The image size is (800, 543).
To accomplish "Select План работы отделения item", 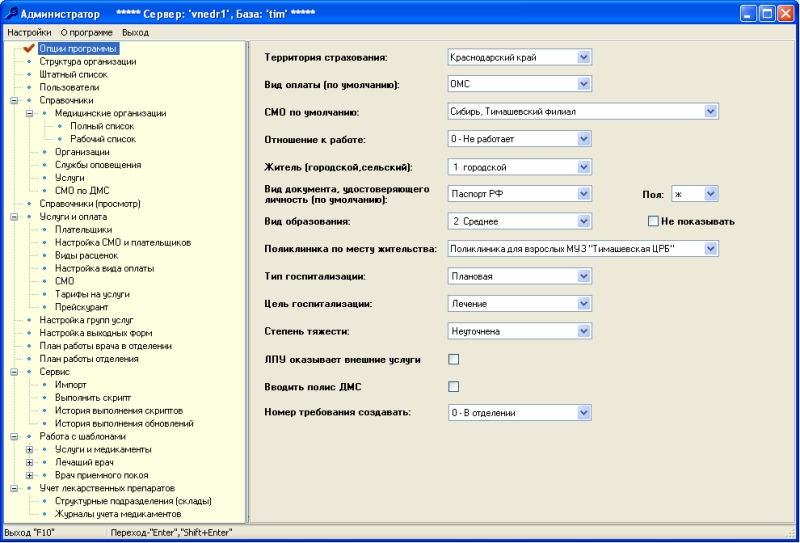I will coord(89,359).
